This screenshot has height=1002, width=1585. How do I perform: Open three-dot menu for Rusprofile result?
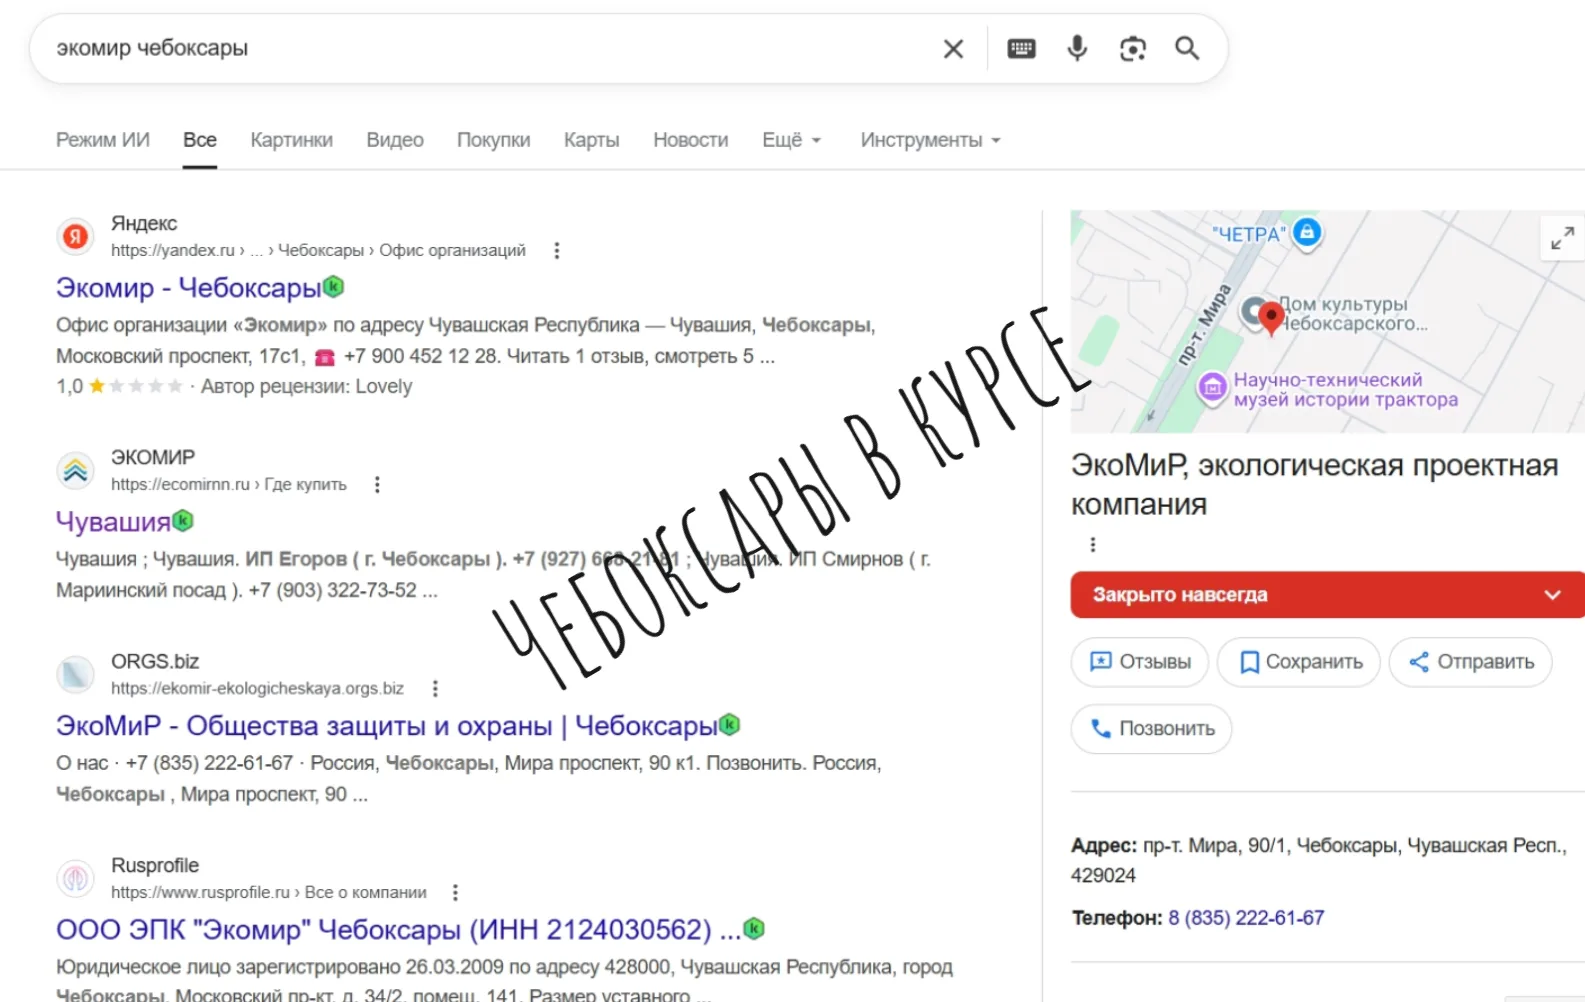pos(455,893)
